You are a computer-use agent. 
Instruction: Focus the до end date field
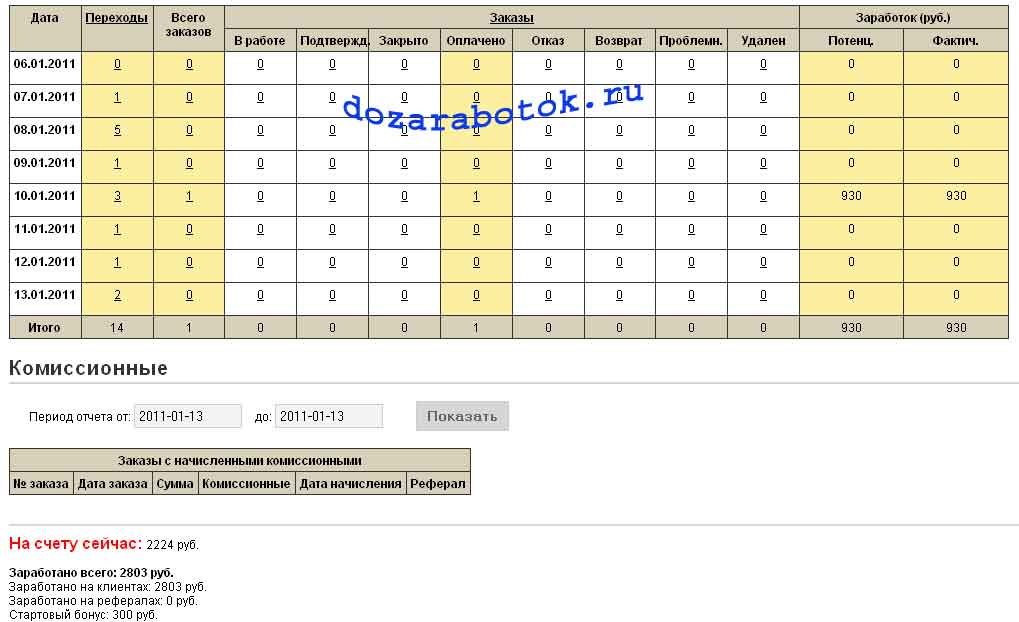tap(328, 416)
